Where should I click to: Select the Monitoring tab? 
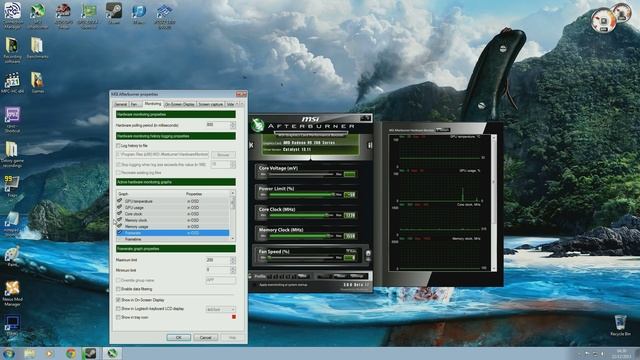[x=153, y=104]
